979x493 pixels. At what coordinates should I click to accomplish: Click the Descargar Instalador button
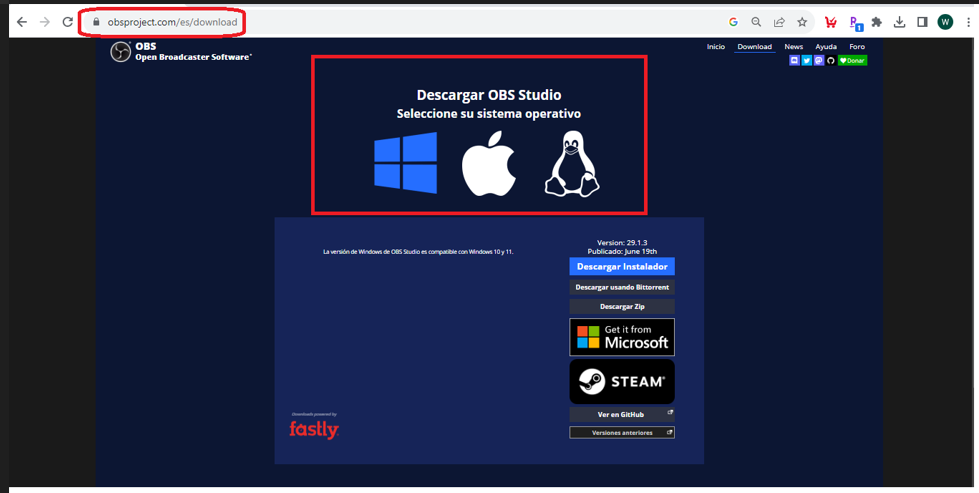[622, 267]
